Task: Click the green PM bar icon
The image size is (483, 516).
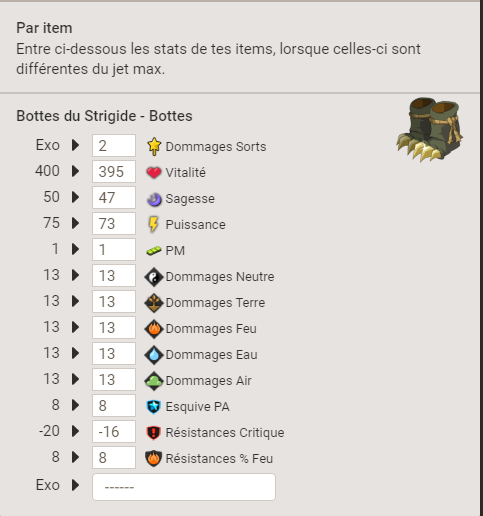Action: point(154,250)
